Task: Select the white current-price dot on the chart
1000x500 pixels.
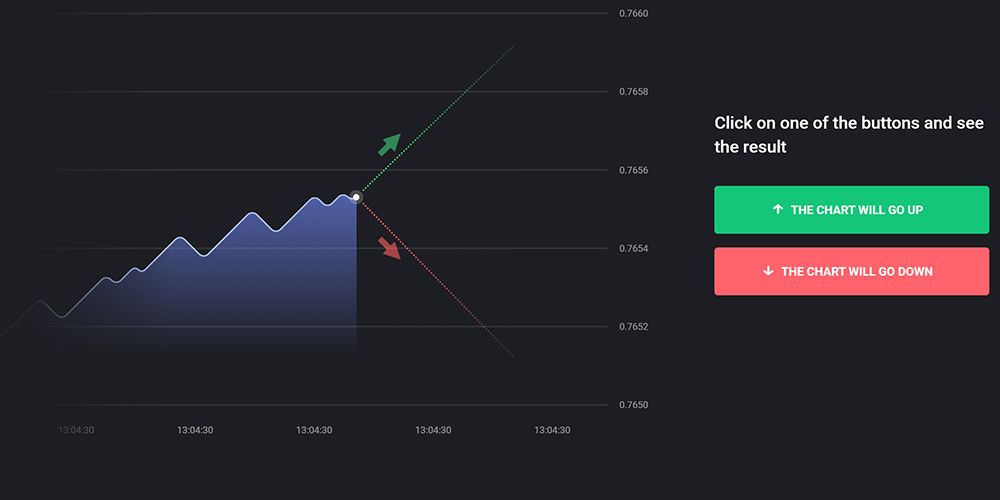Action: (356, 197)
